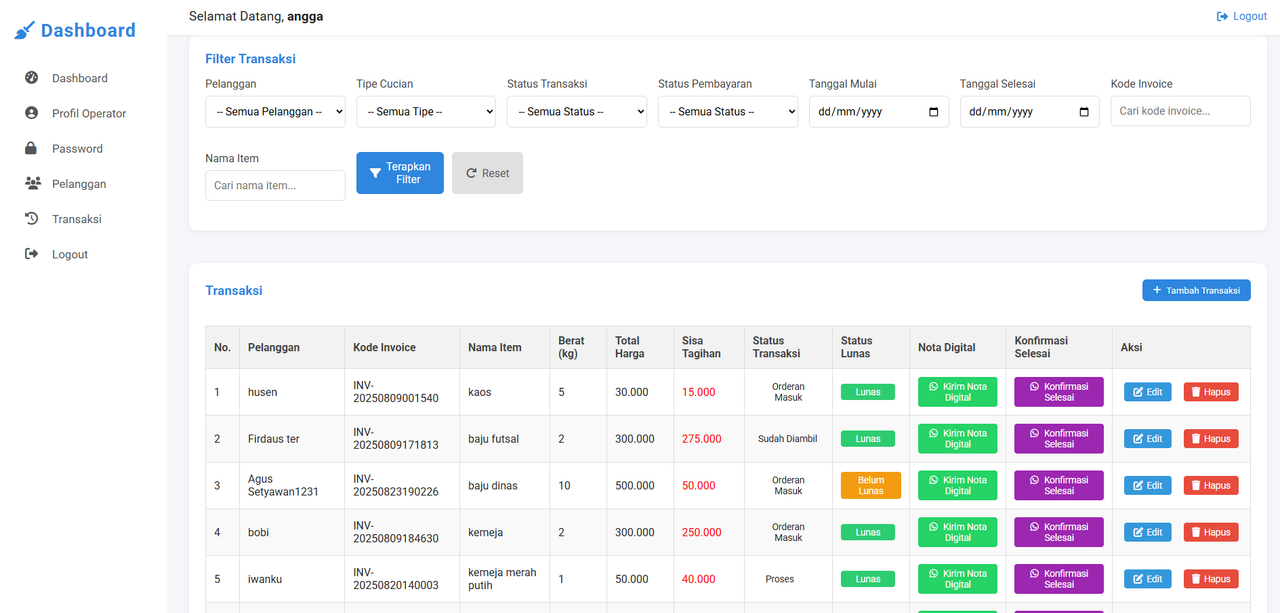Click invoice code INV-20250809184630

click(x=396, y=532)
